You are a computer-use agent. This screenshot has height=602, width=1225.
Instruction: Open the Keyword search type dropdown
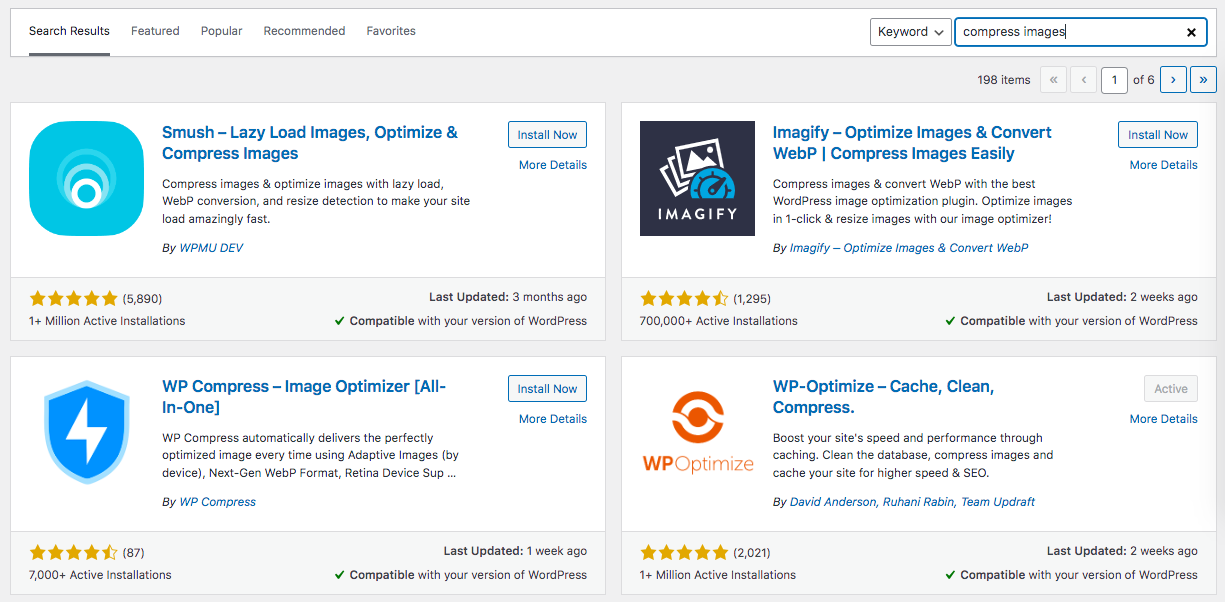point(910,31)
